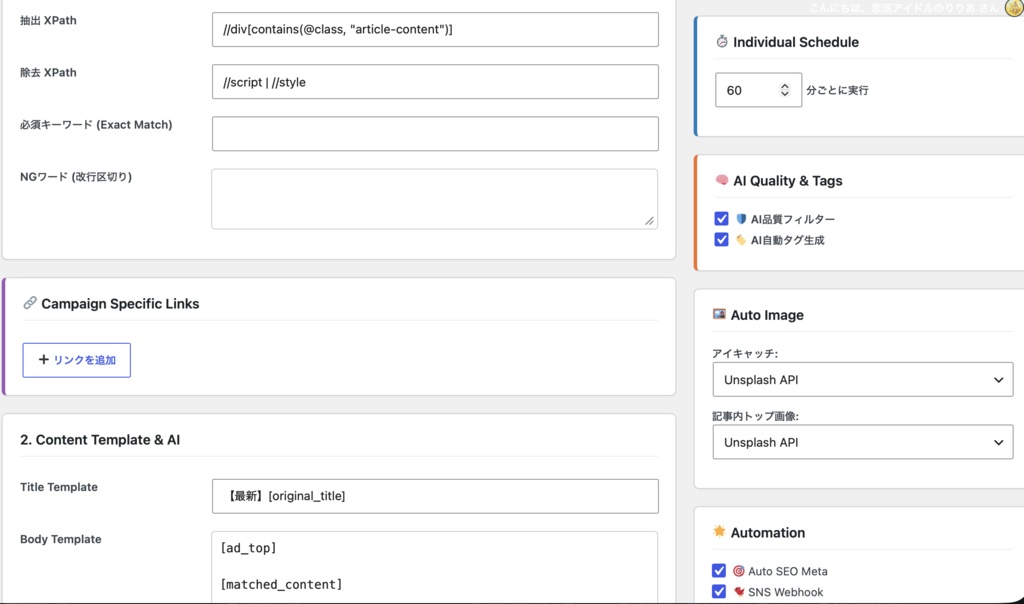
Task: Click the tag icon next to AI自動タグ生成
Action: (741, 240)
